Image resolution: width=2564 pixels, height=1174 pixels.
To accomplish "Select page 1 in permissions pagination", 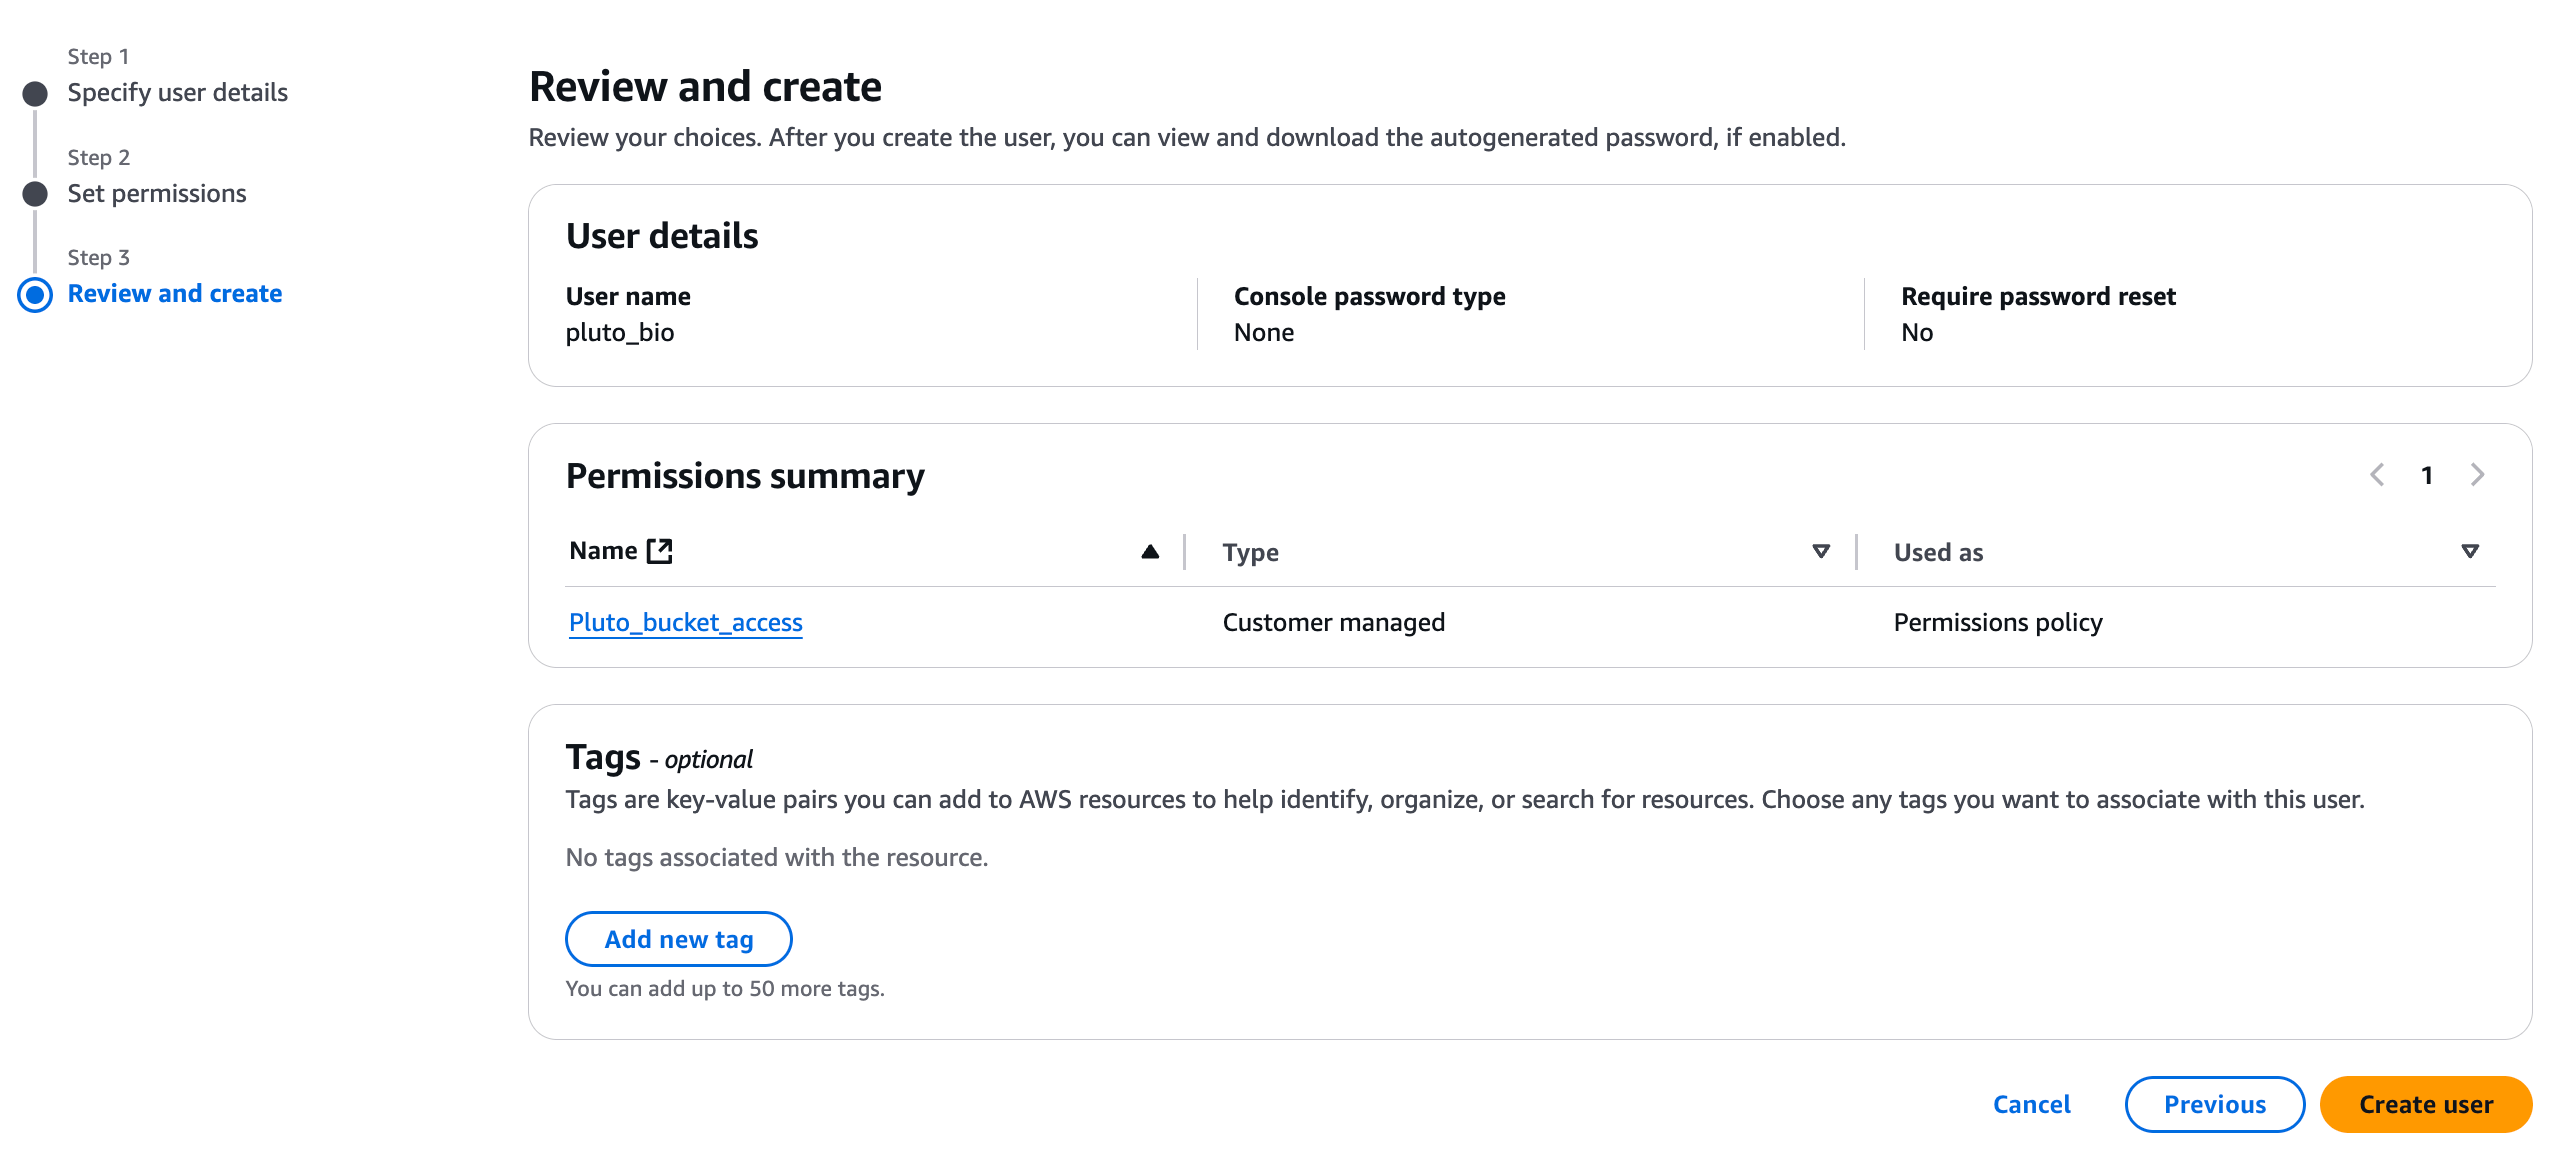I will (2427, 475).
